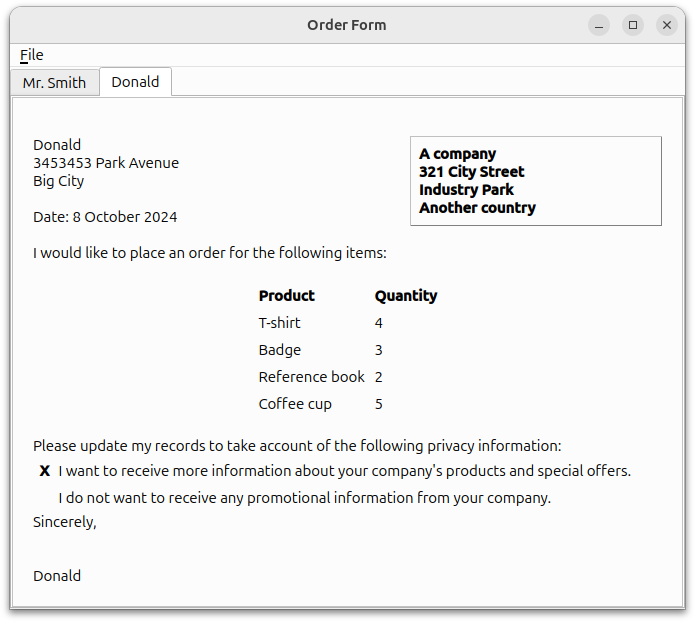Click 'A company' in the address box
This screenshot has height=622, width=695.
(x=457, y=154)
